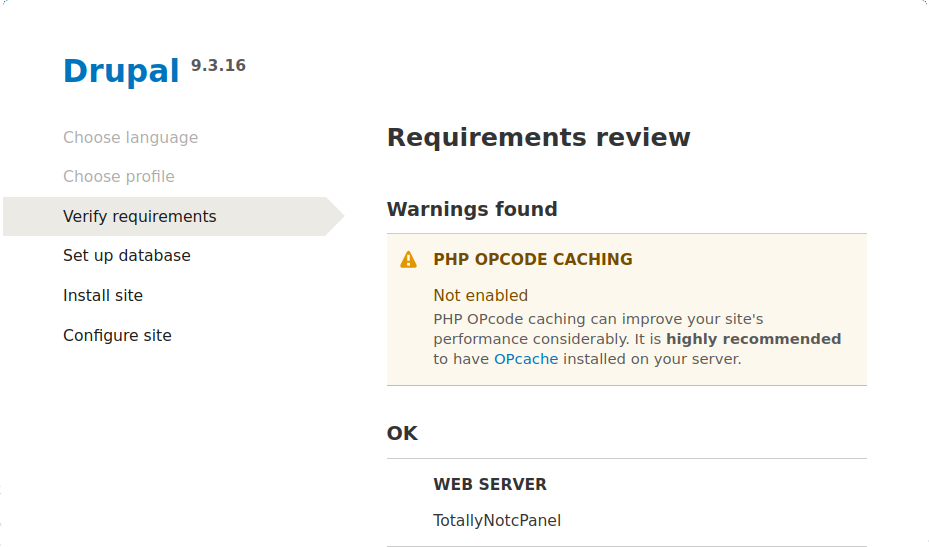929x547 pixels.
Task: Select the Choose profile step
Action: (118, 177)
